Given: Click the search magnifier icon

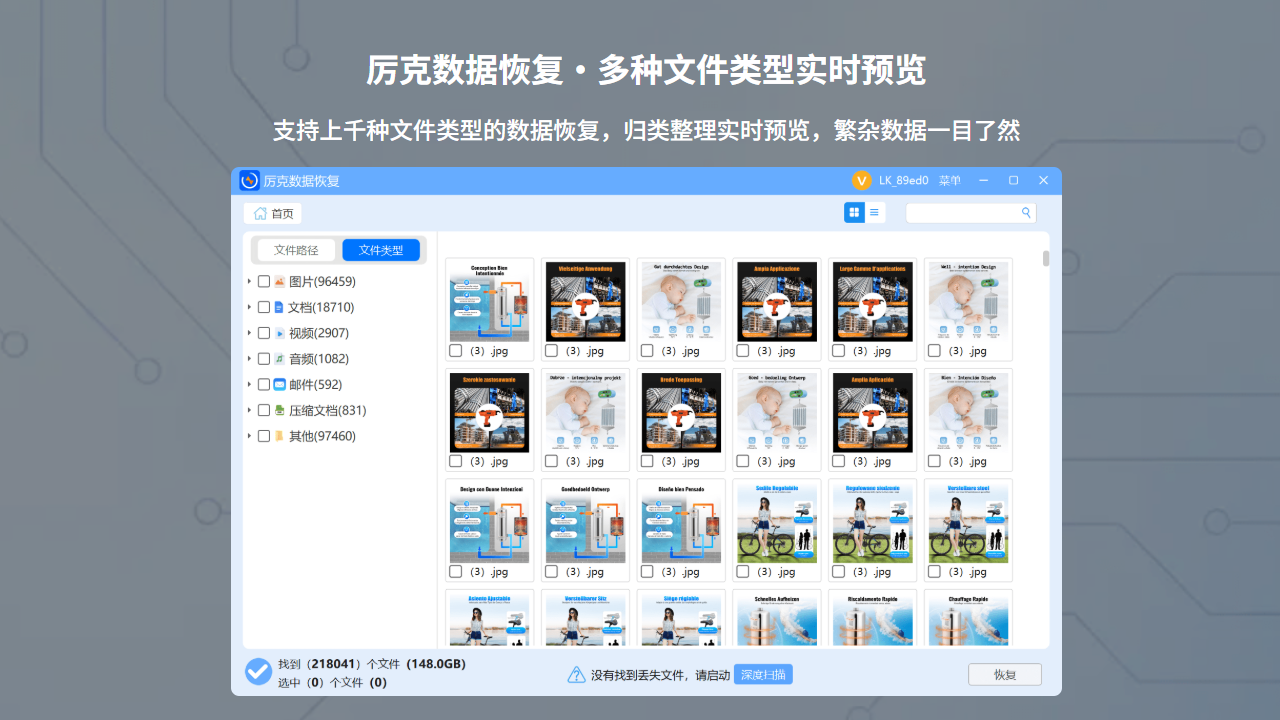Looking at the screenshot, I should coord(1026,212).
